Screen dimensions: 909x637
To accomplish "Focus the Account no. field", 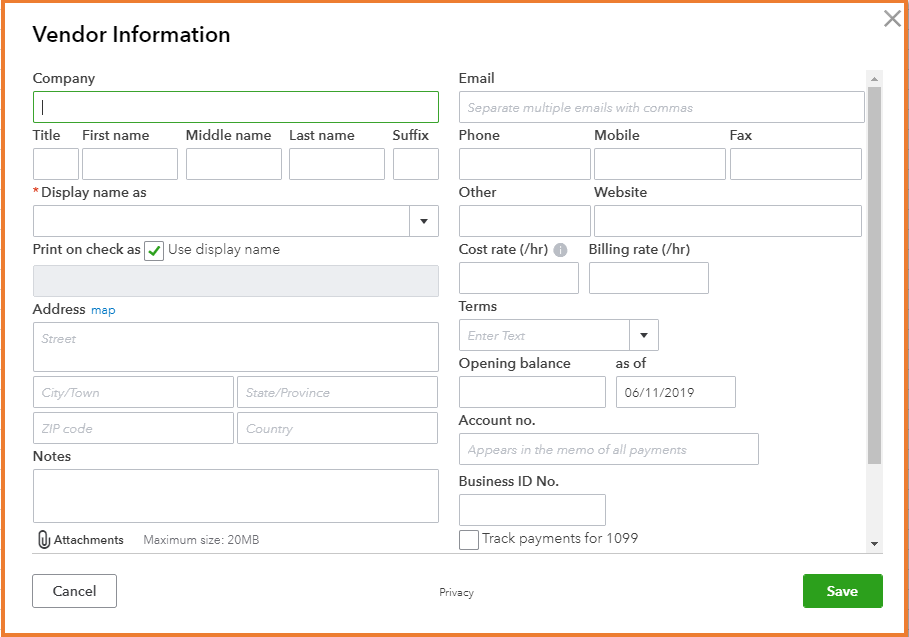I will coord(608,449).
